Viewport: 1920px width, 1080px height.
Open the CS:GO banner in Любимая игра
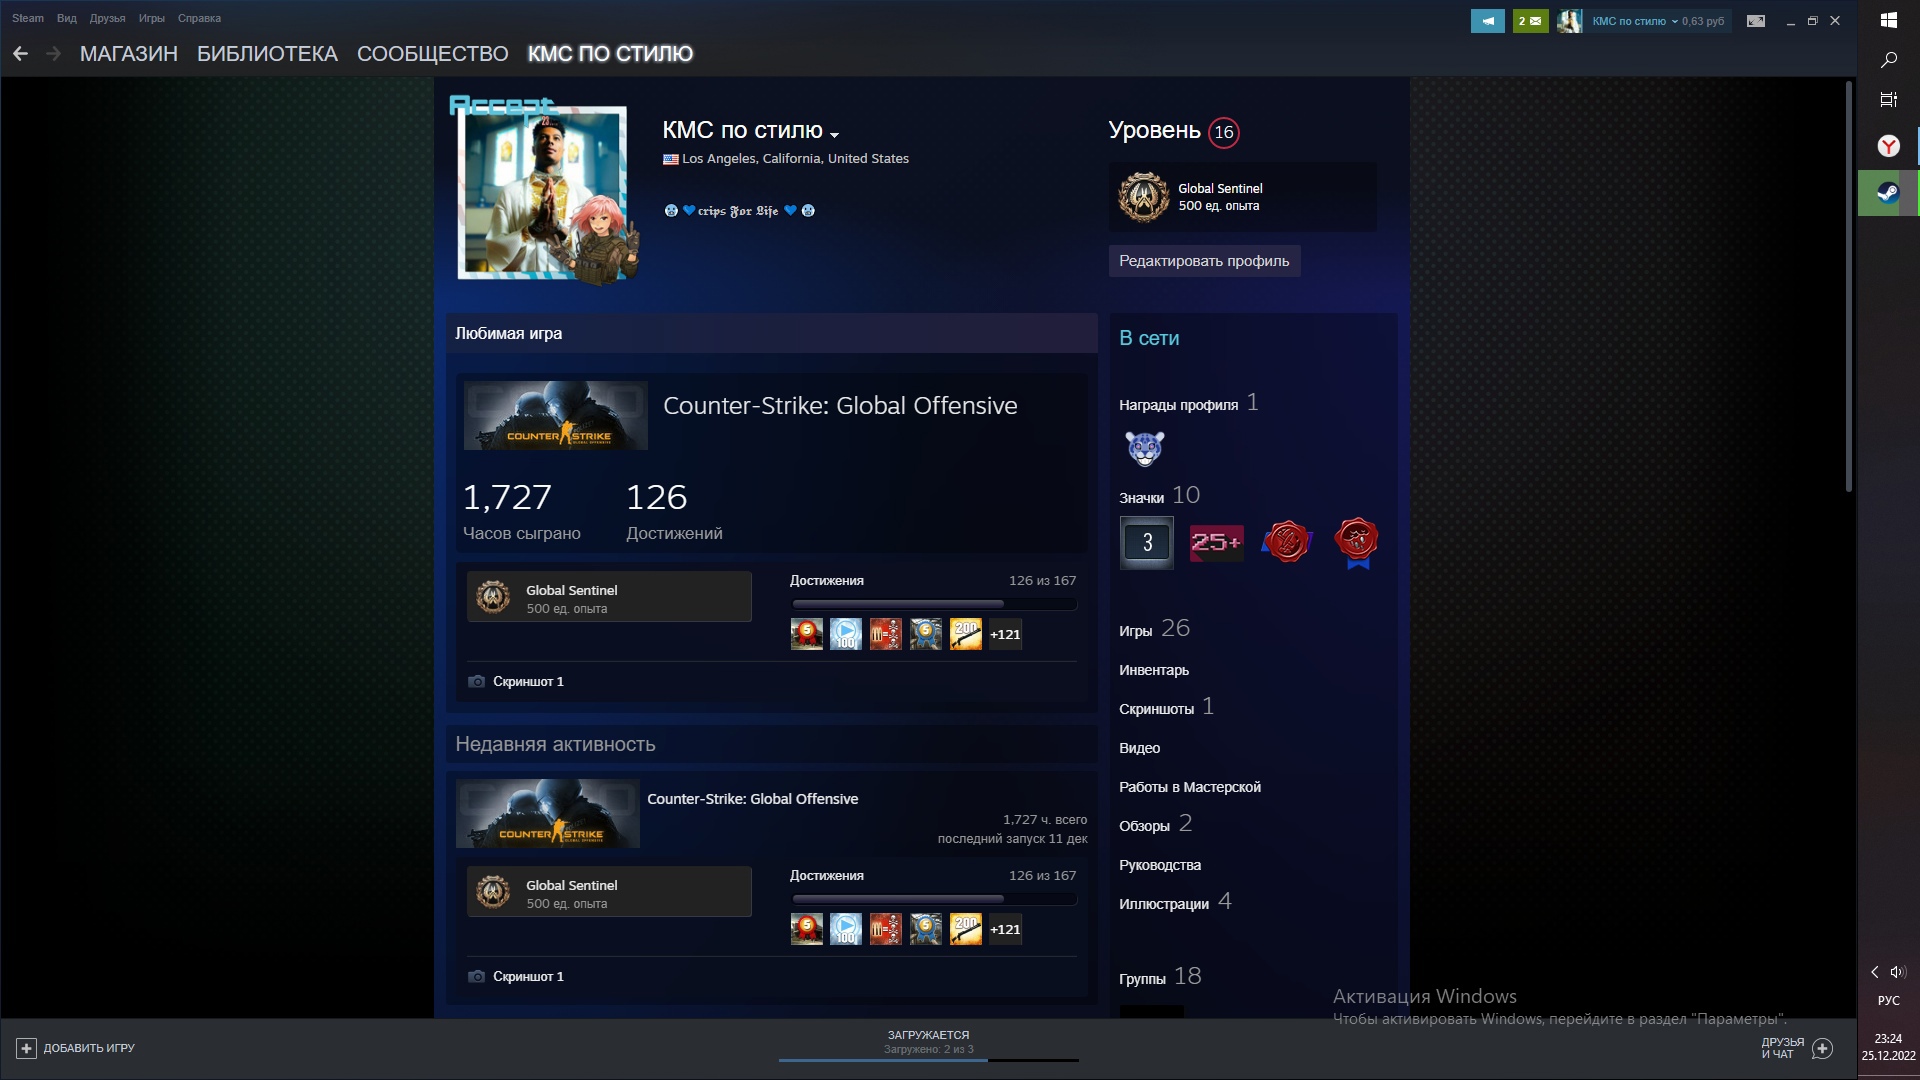point(555,415)
